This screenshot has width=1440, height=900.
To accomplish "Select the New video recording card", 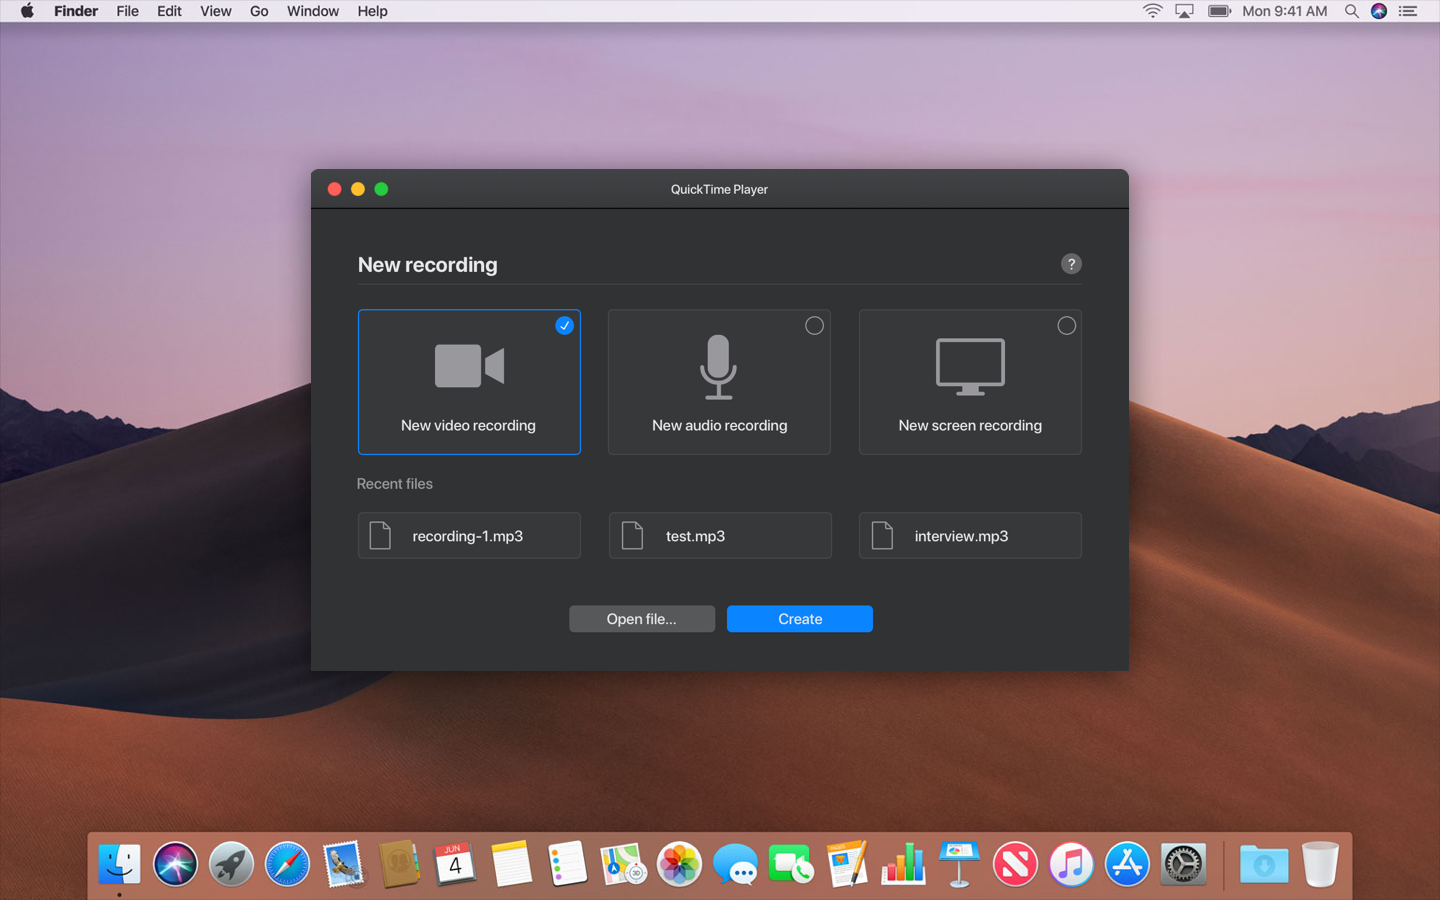I will click(469, 382).
